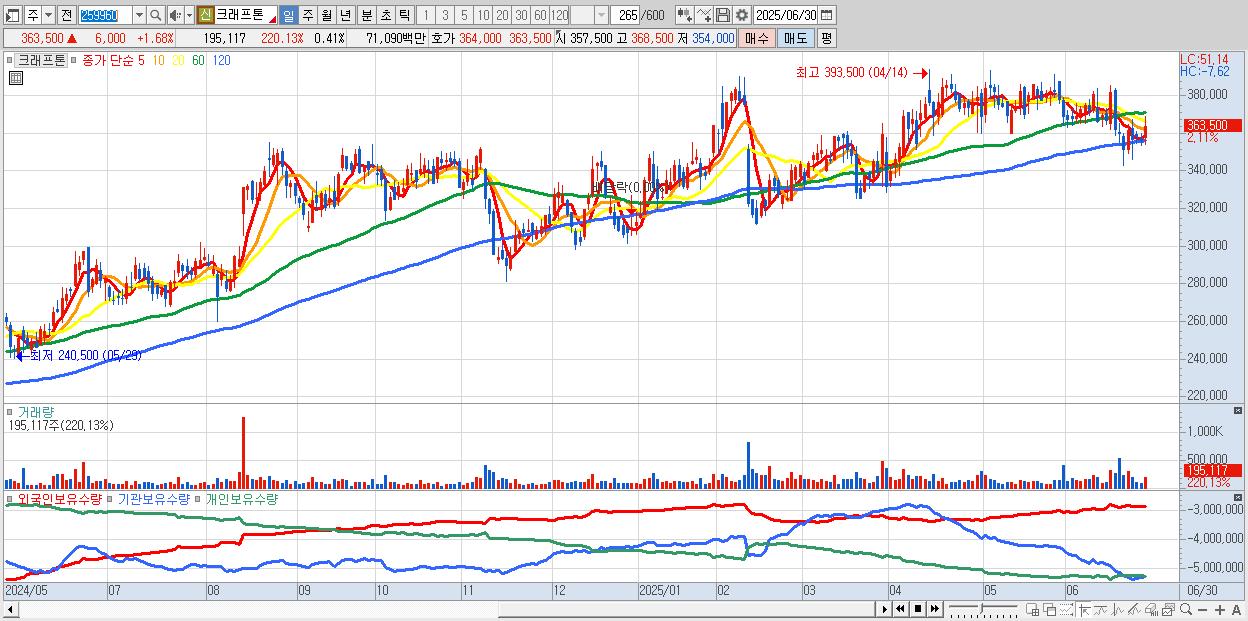Click the 265 bar count field
Viewport: 1248px width, 621px height.
(625, 15)
